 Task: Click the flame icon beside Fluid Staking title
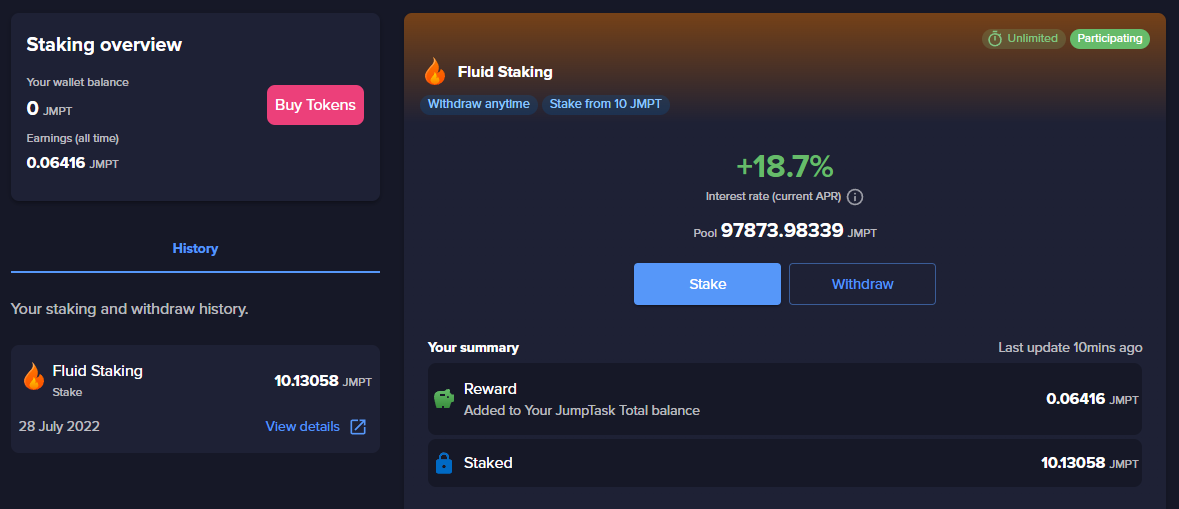[x=435, y=73]
